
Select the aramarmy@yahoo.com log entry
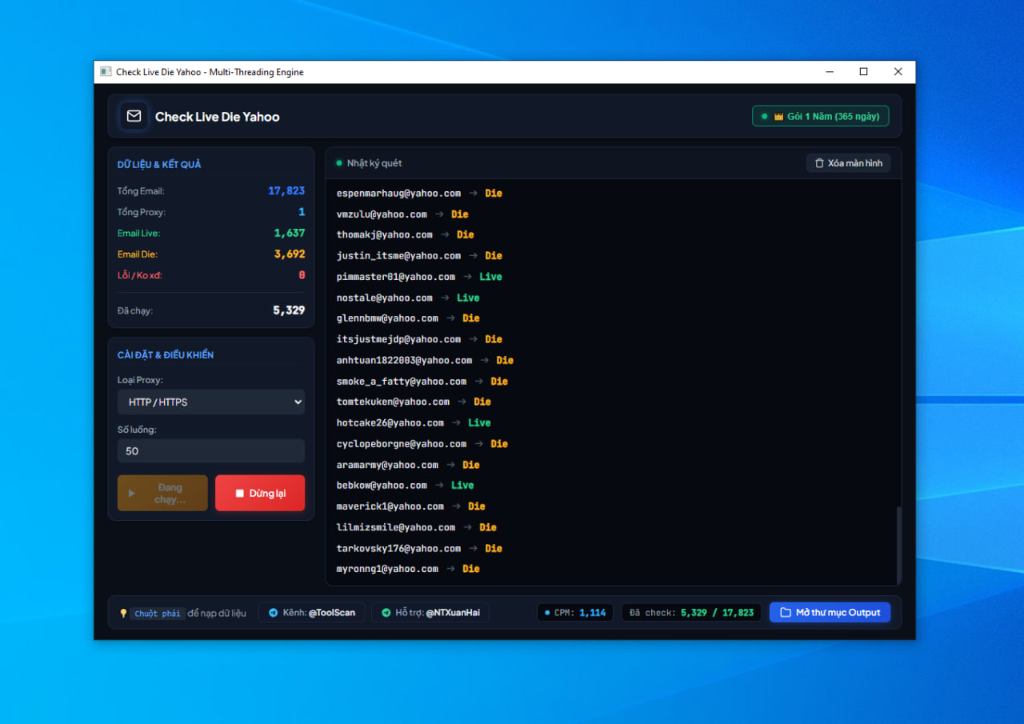(x=408, y=465)
